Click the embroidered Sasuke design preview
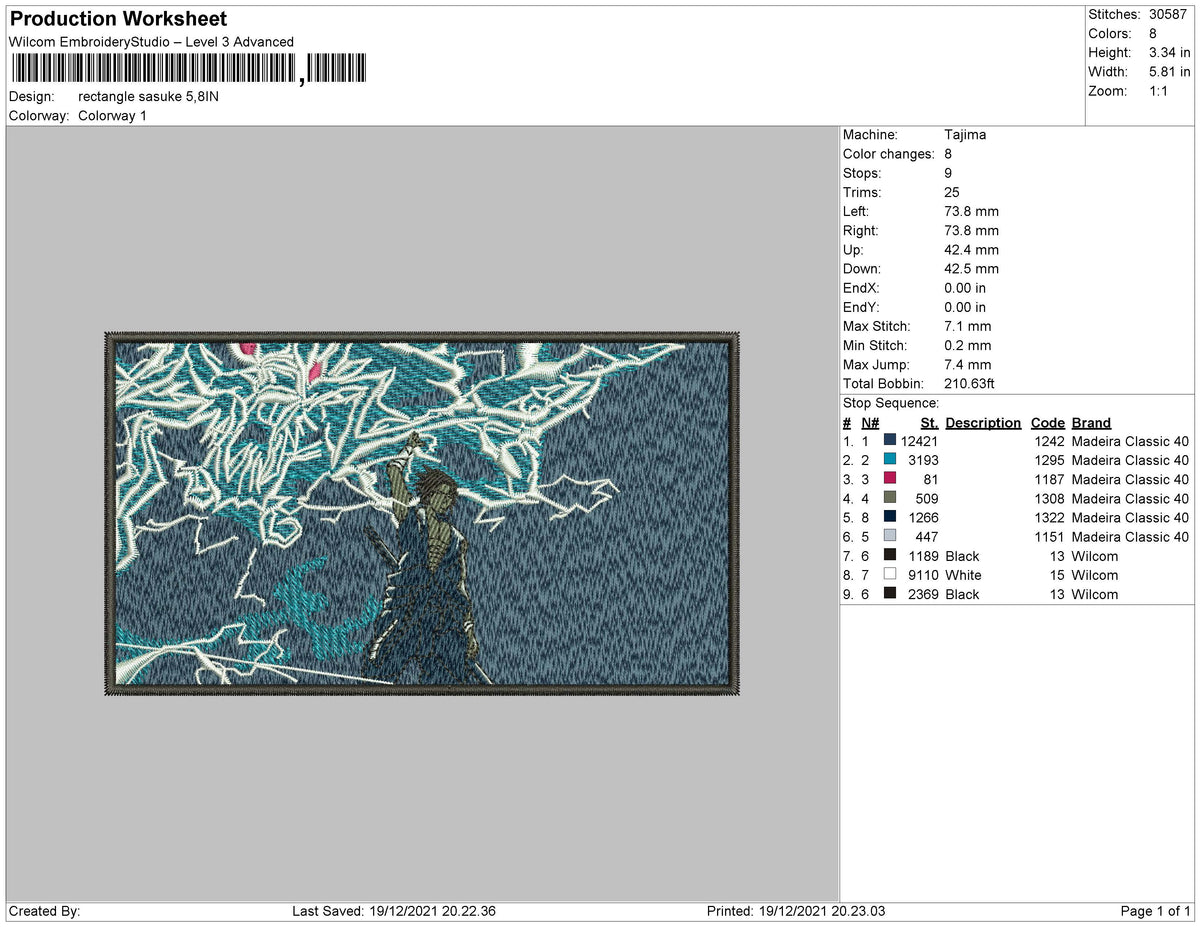The height and width of the screenshot is (927, 1200). click(422, 513)
